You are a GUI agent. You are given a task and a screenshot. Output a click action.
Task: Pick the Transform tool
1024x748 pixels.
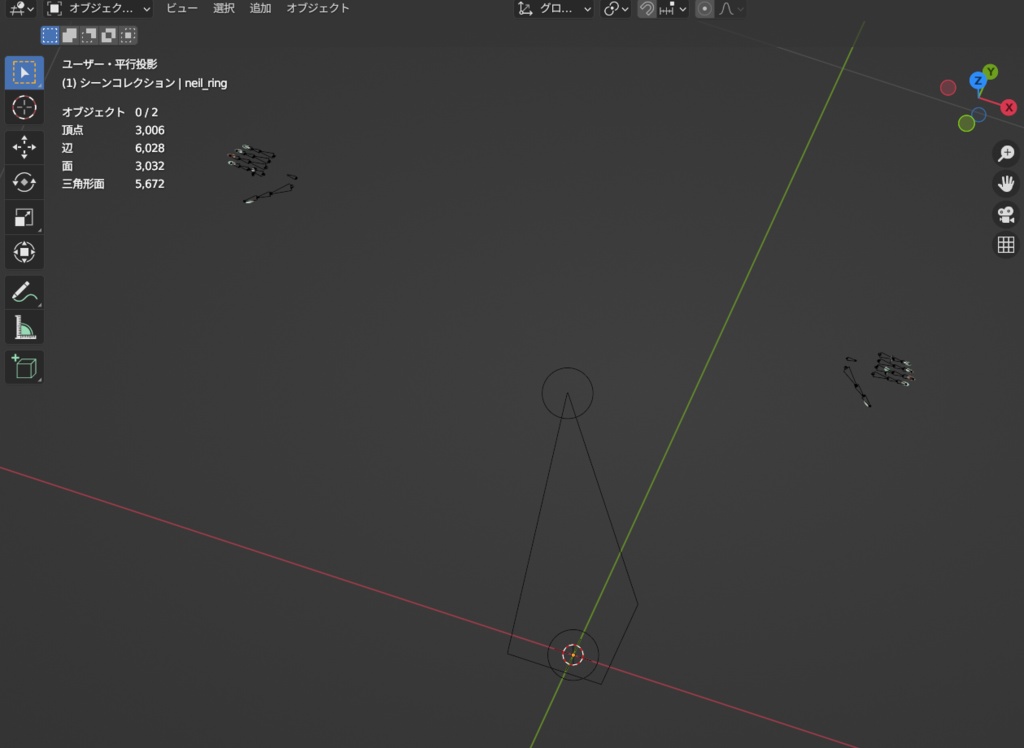[x=24, y=252]
